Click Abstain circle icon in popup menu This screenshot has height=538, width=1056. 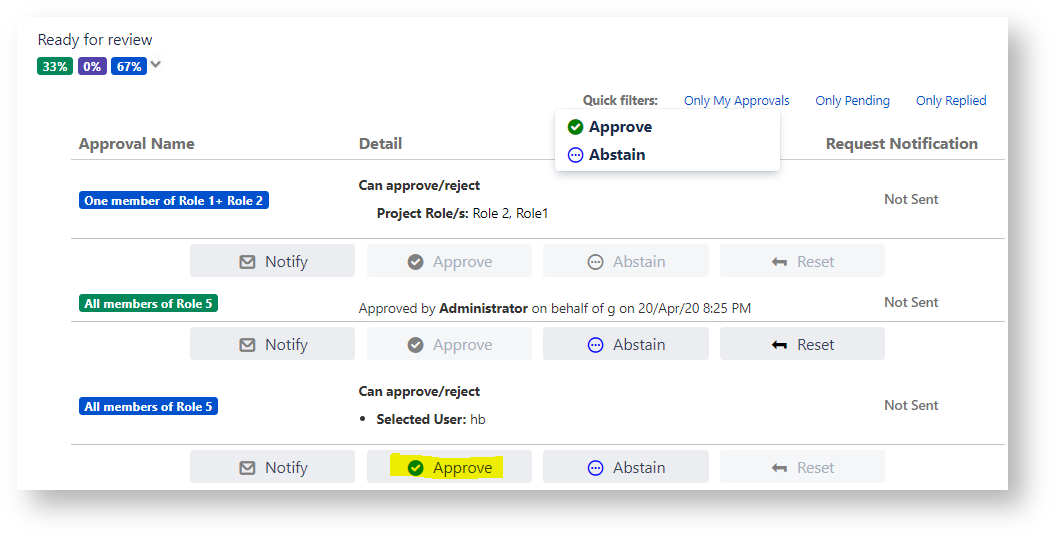pyautogui.click(x=575, y=155)
